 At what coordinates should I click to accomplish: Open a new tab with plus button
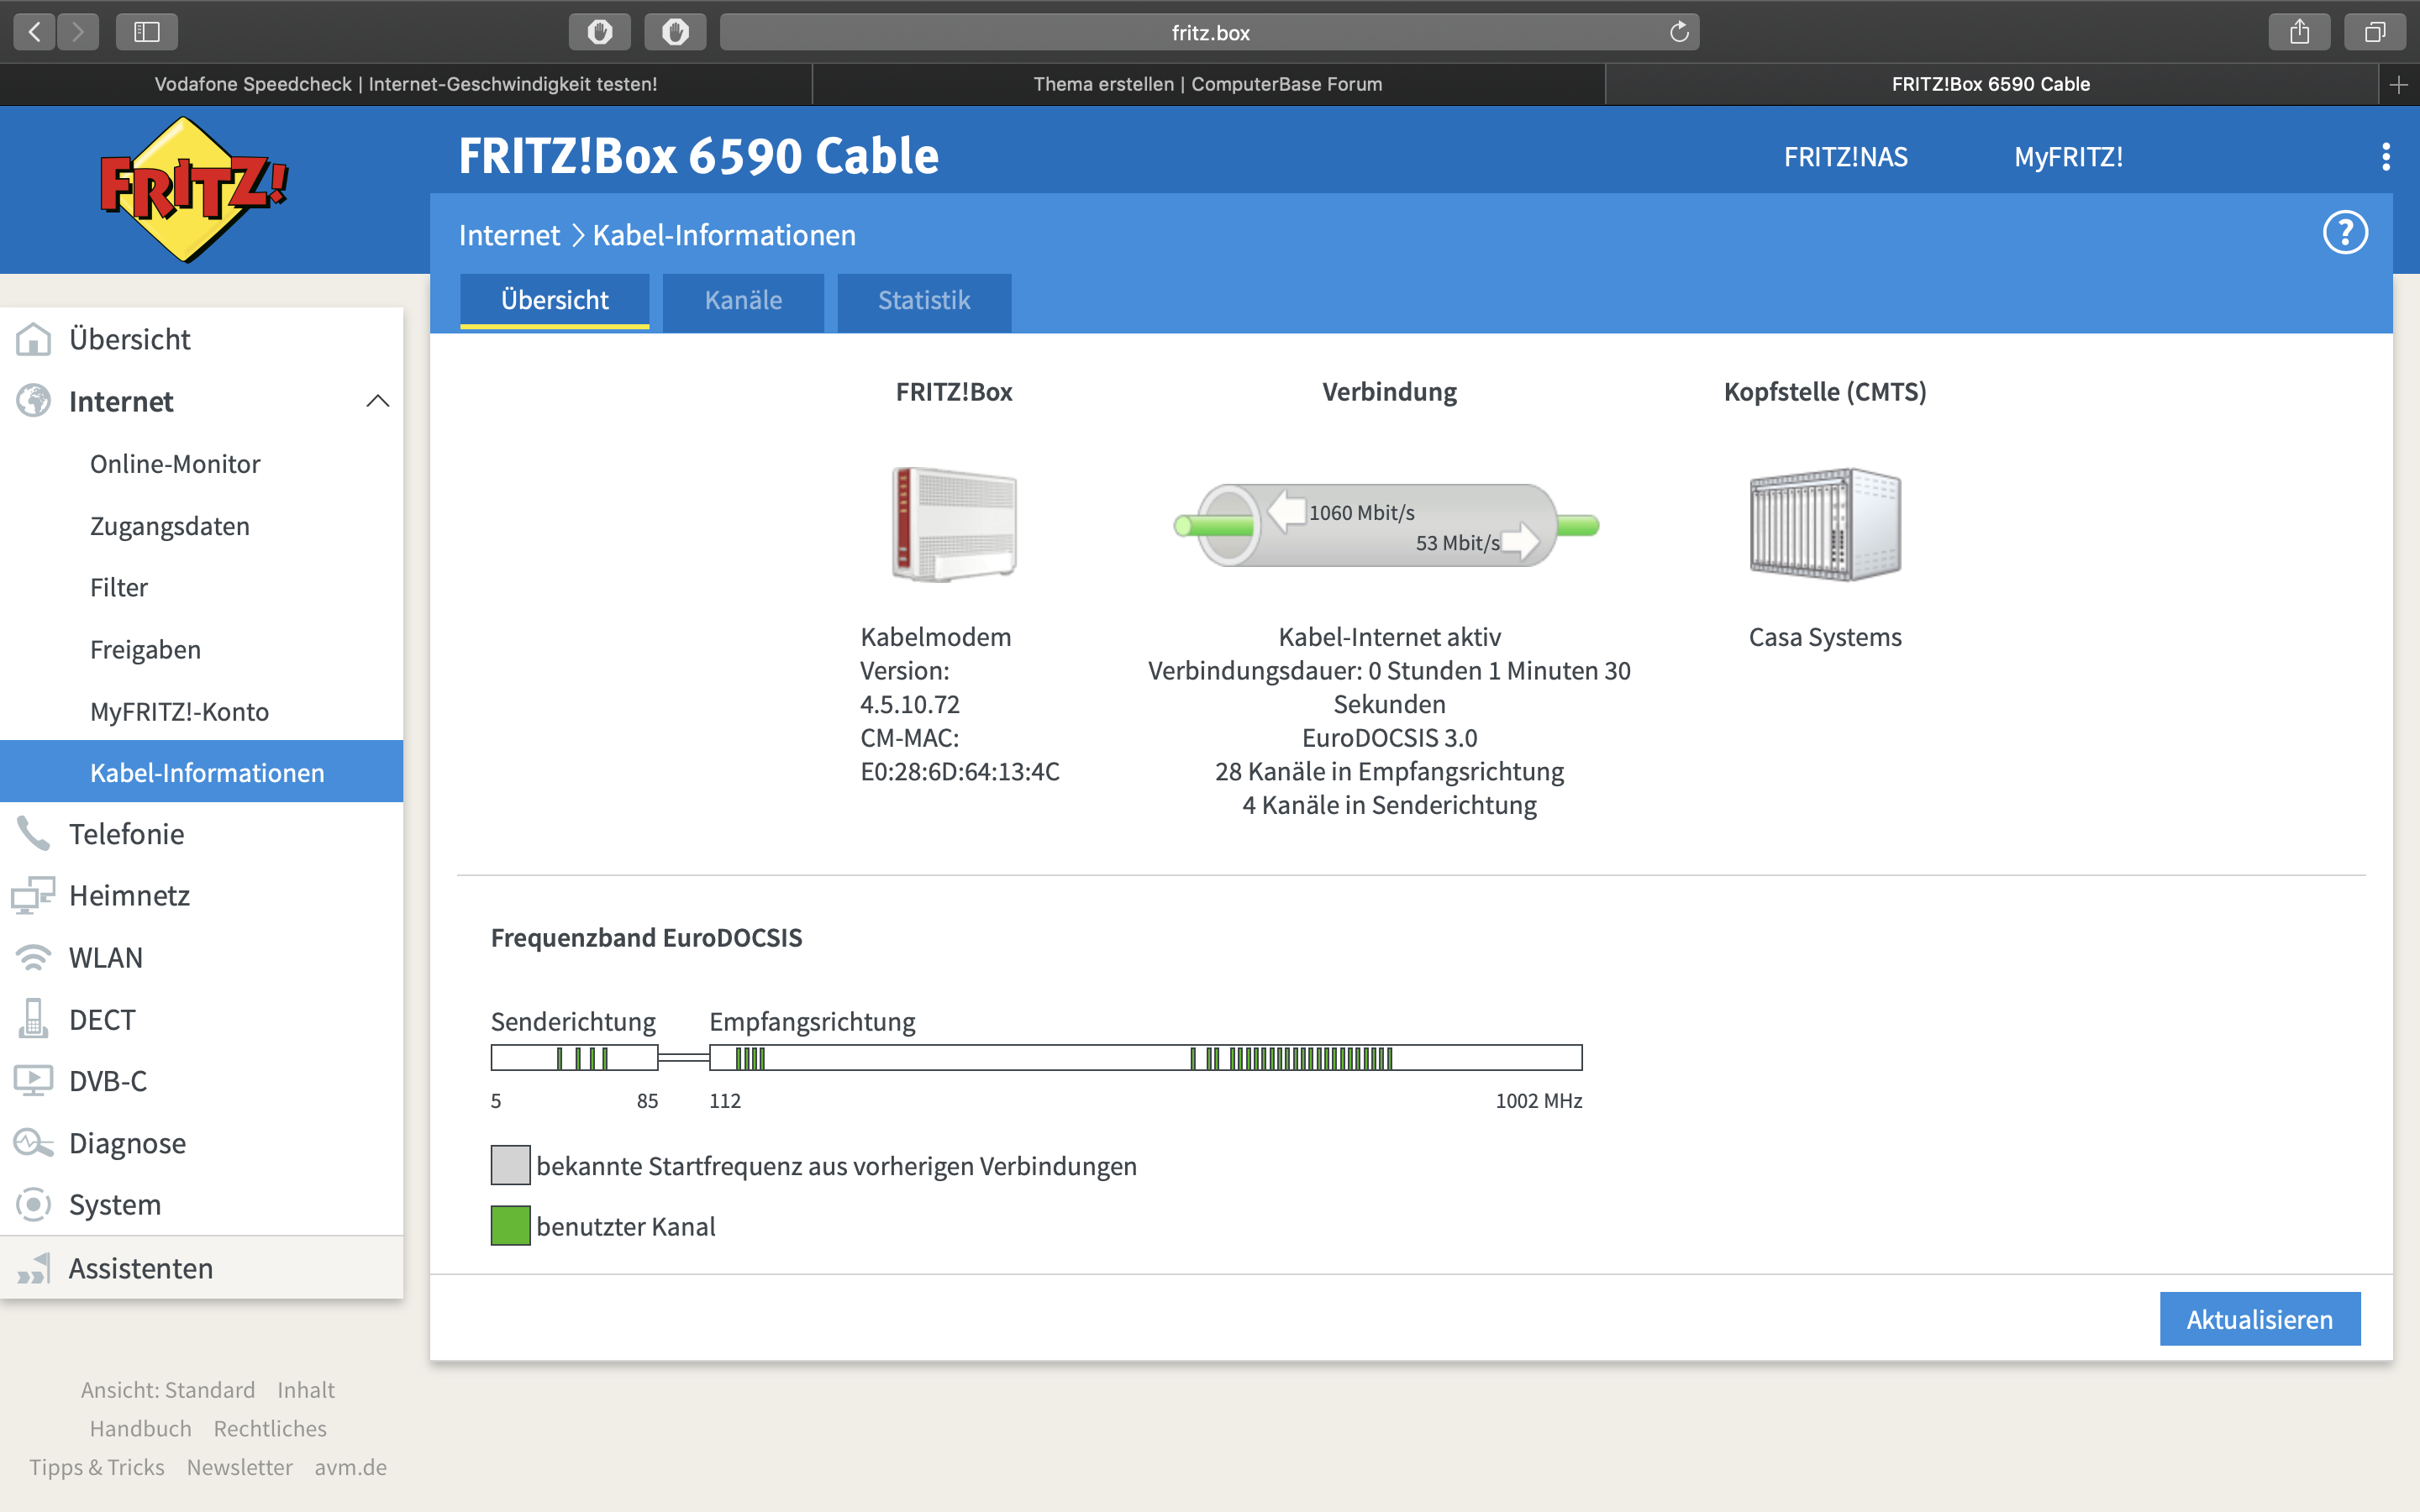click(x=2399, y=85)
